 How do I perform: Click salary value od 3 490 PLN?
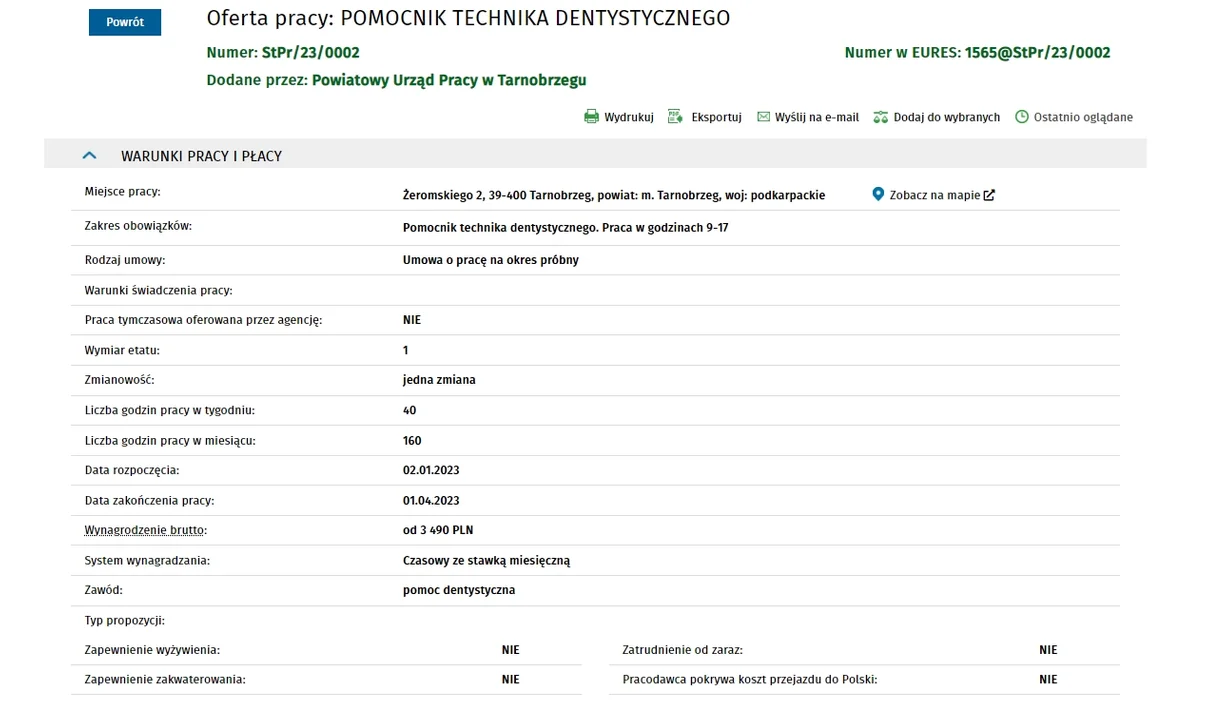coord(438,530)
